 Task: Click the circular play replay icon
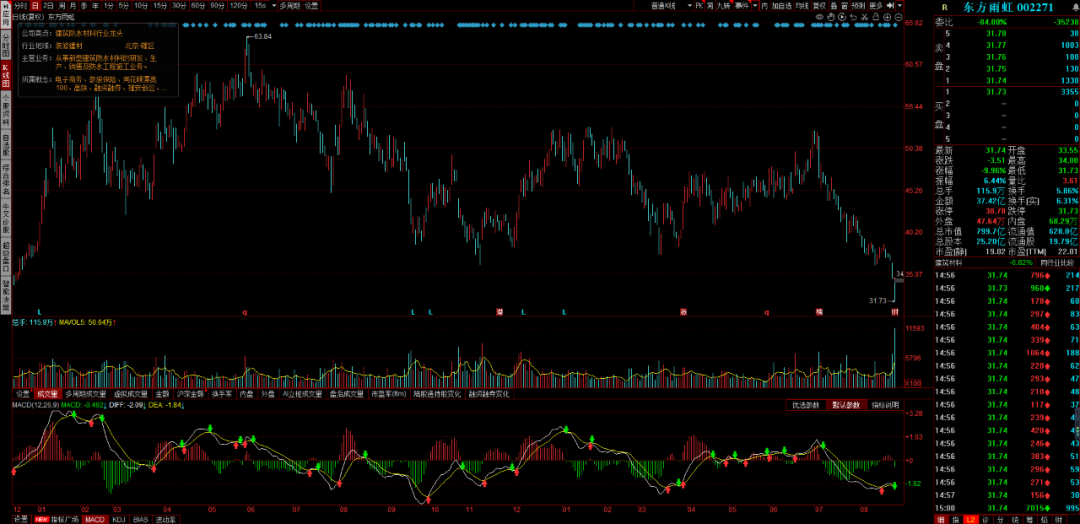click(x=842, y=17)
